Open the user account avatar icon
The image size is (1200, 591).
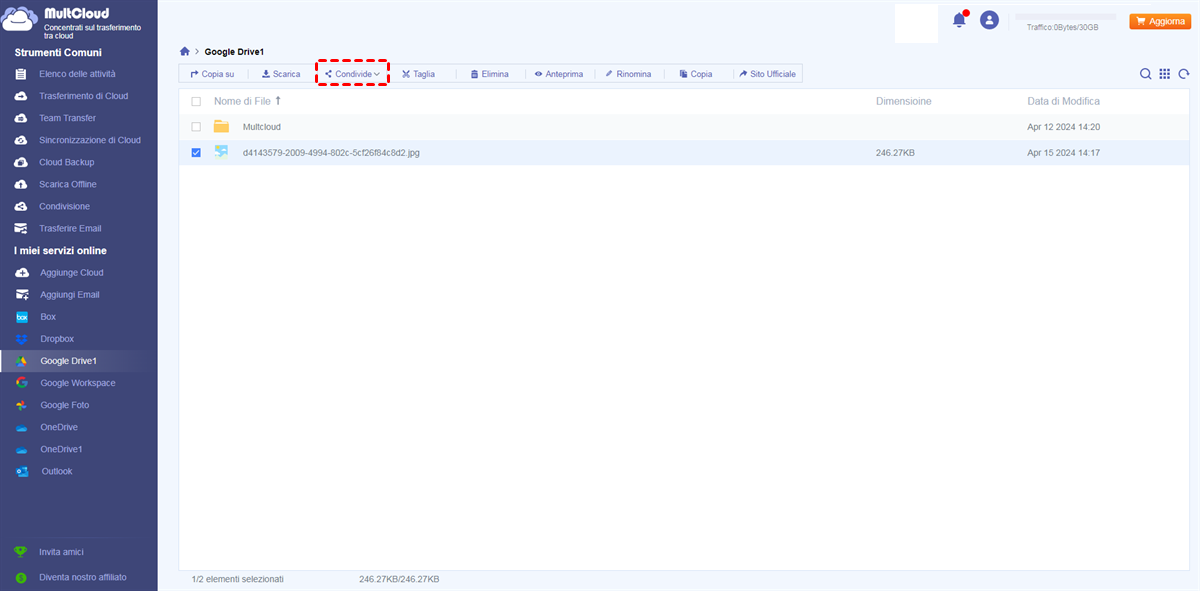(989, 20)
